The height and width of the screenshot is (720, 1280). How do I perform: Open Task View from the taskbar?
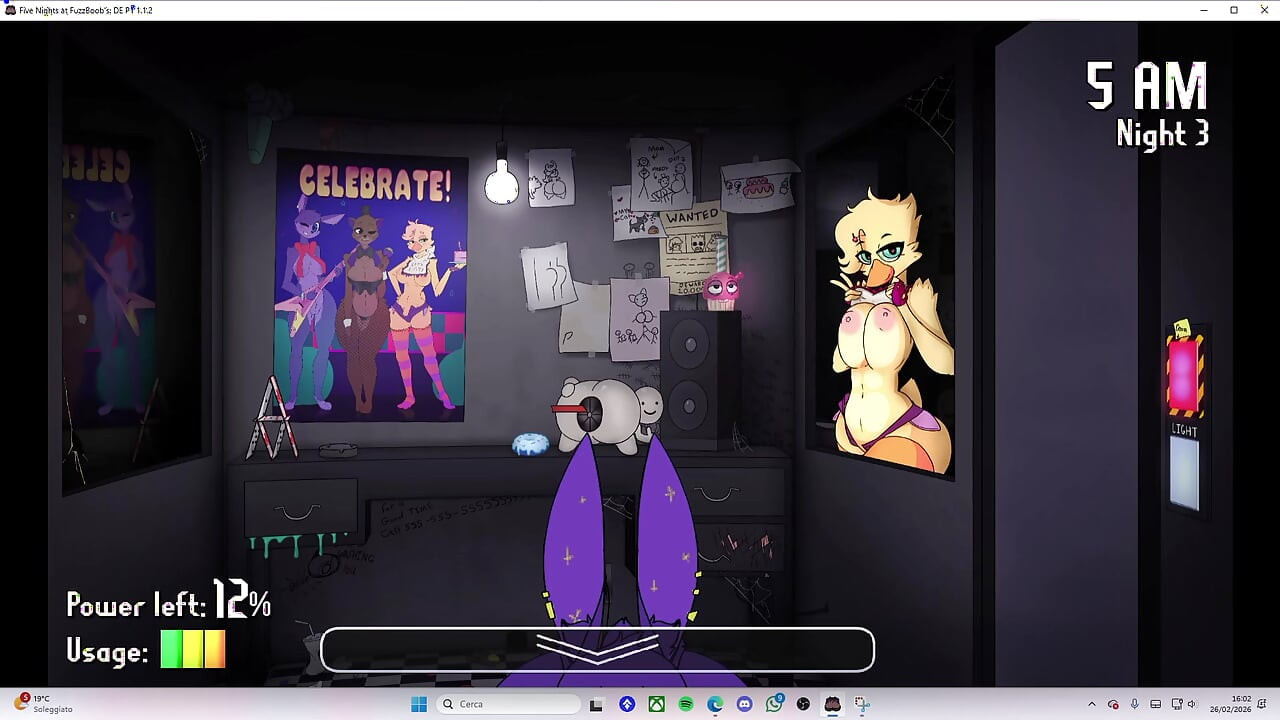[596, 704]
